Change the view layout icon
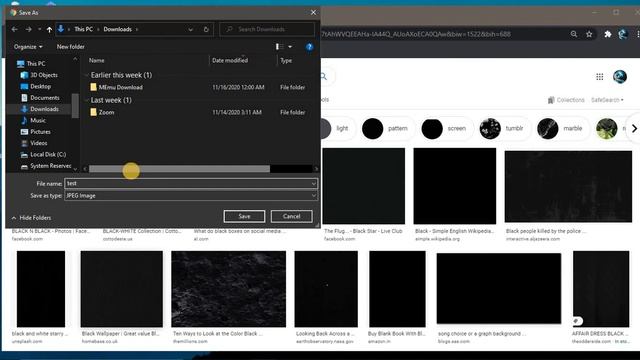 point(280,47)
